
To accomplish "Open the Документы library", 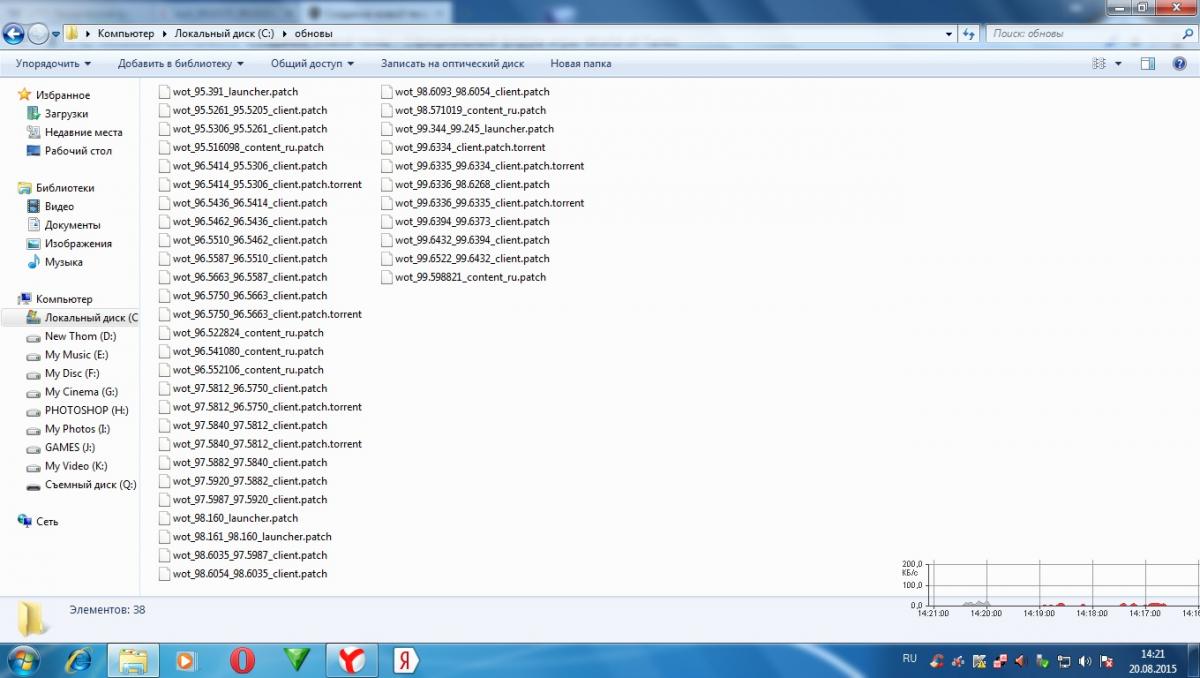I will pos(72,225).
